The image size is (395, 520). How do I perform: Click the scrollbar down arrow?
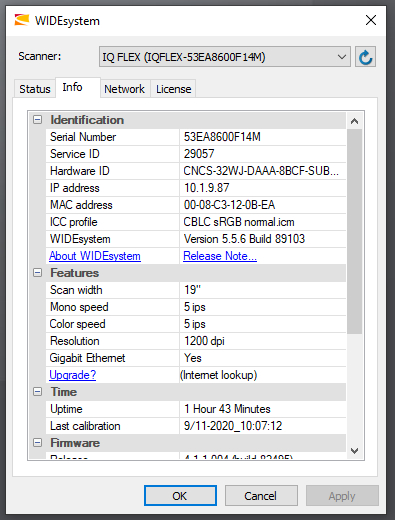tap(355, 451)
